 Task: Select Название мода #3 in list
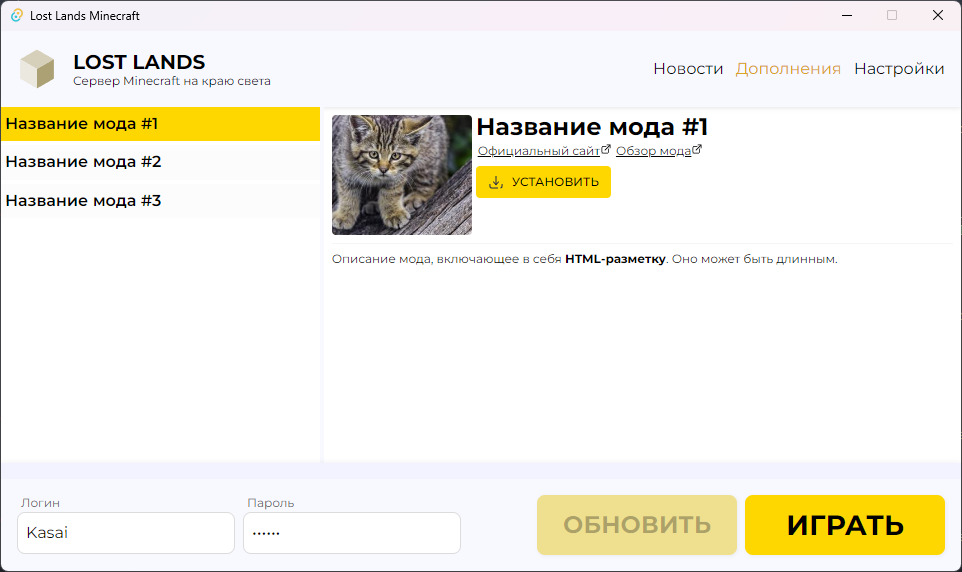160,201
